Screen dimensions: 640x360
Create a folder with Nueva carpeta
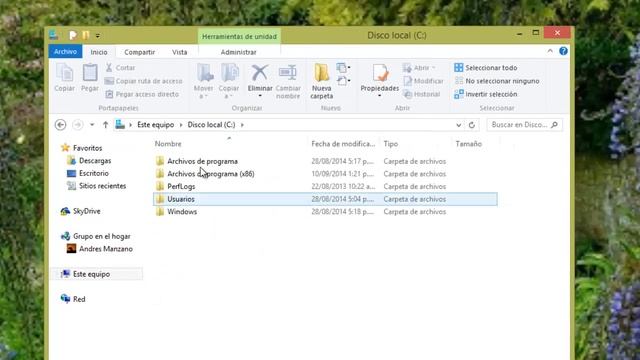[322, 81]
